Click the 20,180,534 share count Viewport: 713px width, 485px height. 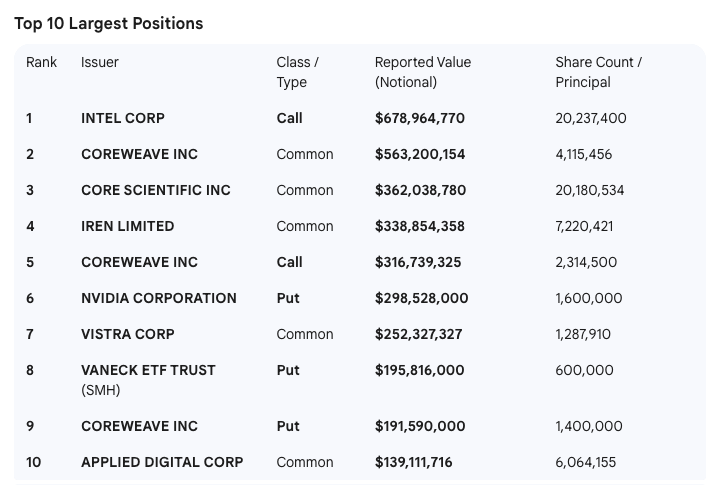[590, 190]
